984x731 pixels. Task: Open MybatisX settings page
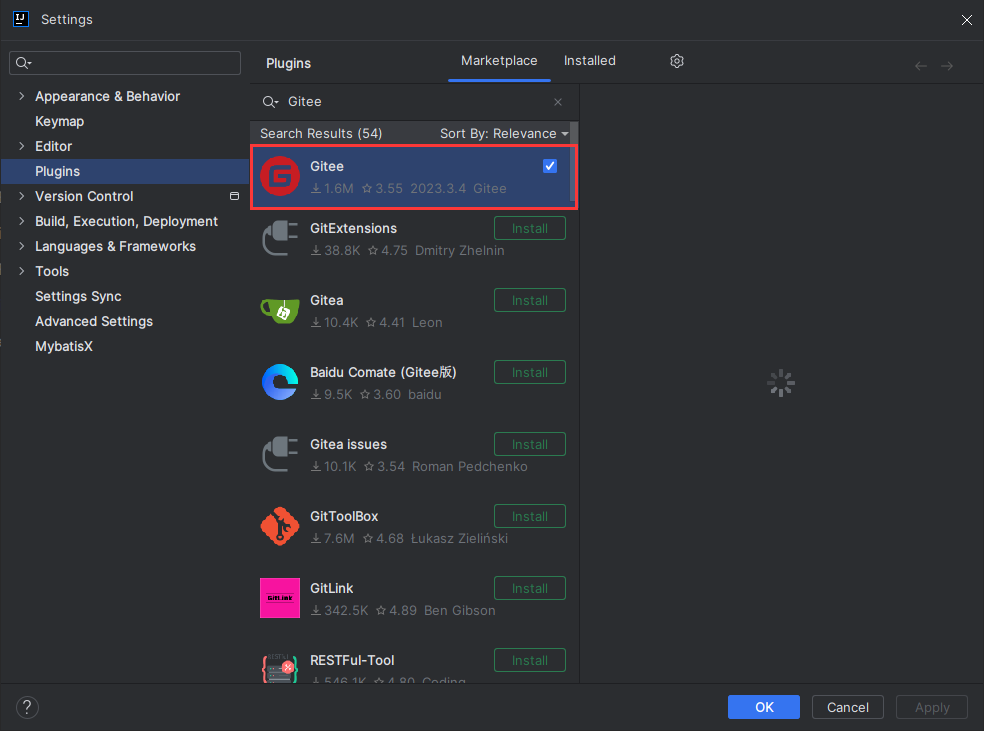coord(64,346)
